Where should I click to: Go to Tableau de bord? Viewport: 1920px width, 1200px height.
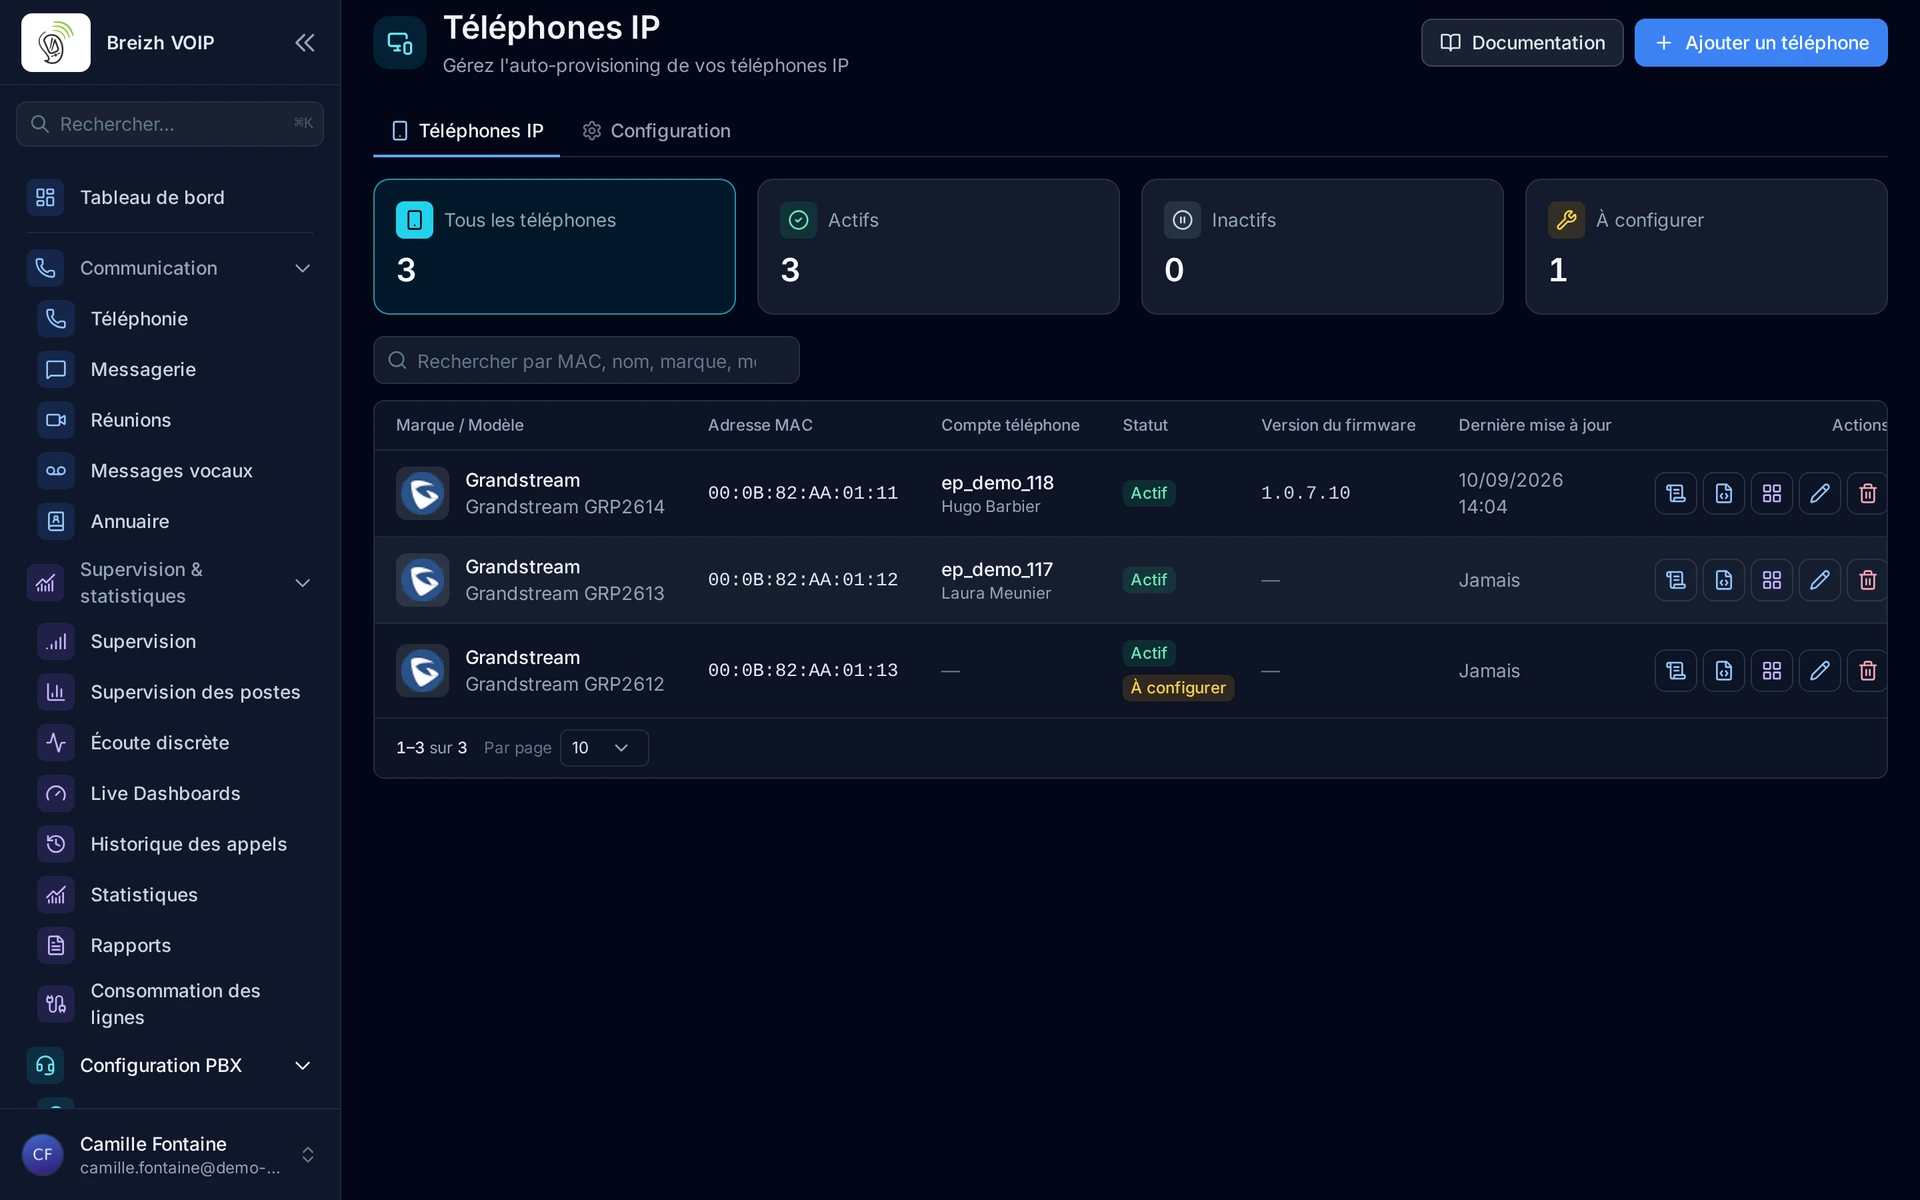pos(170,197)
